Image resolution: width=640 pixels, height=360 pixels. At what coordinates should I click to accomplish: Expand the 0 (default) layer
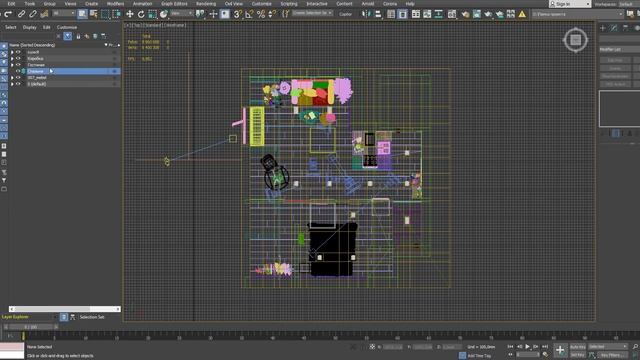(x=12, y=84)
